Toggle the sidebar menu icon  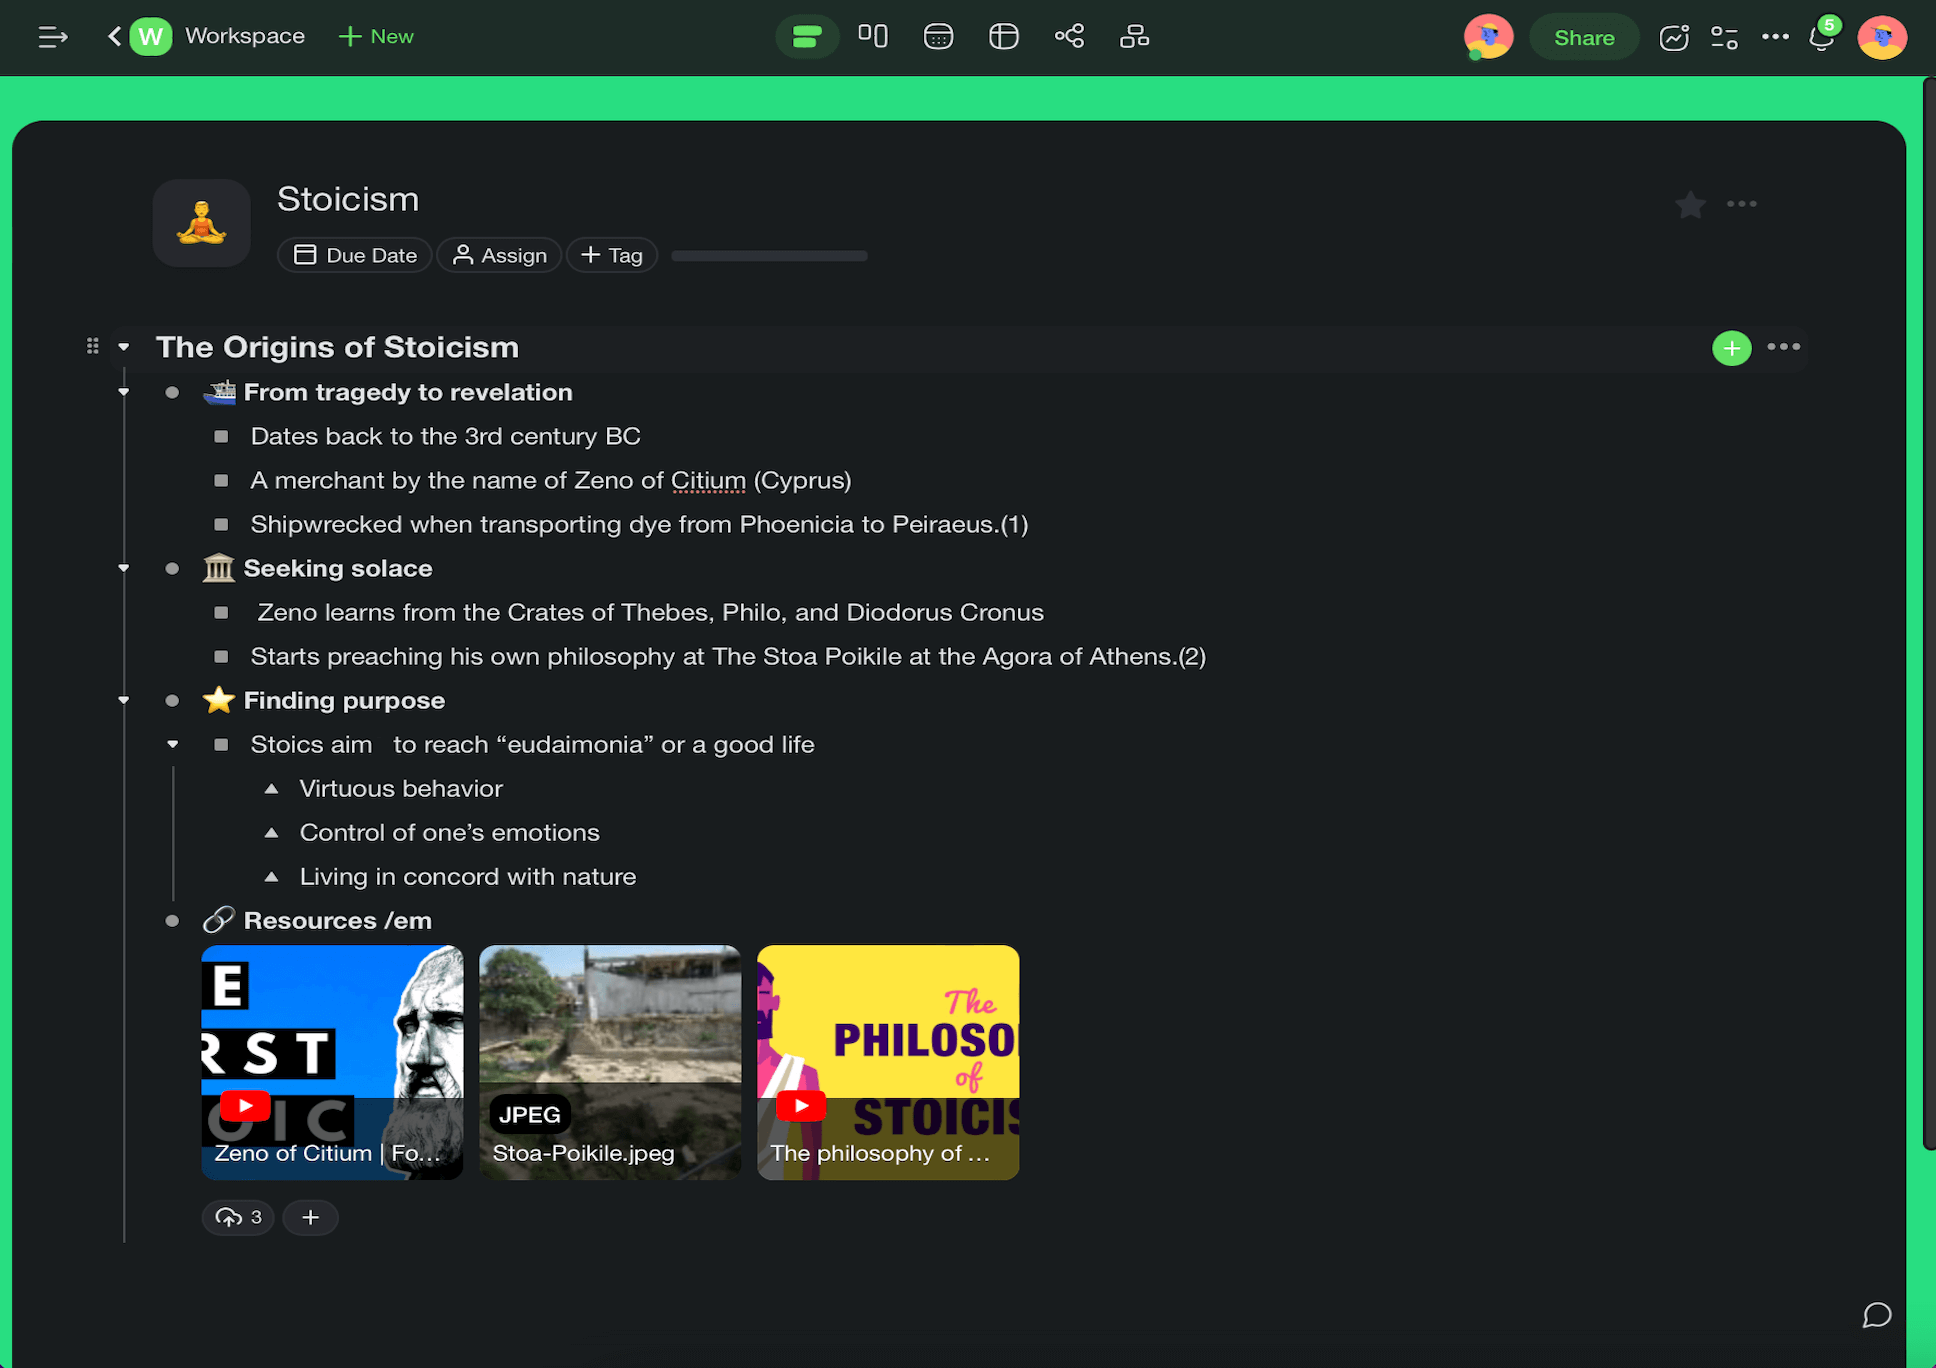point(52,37)
